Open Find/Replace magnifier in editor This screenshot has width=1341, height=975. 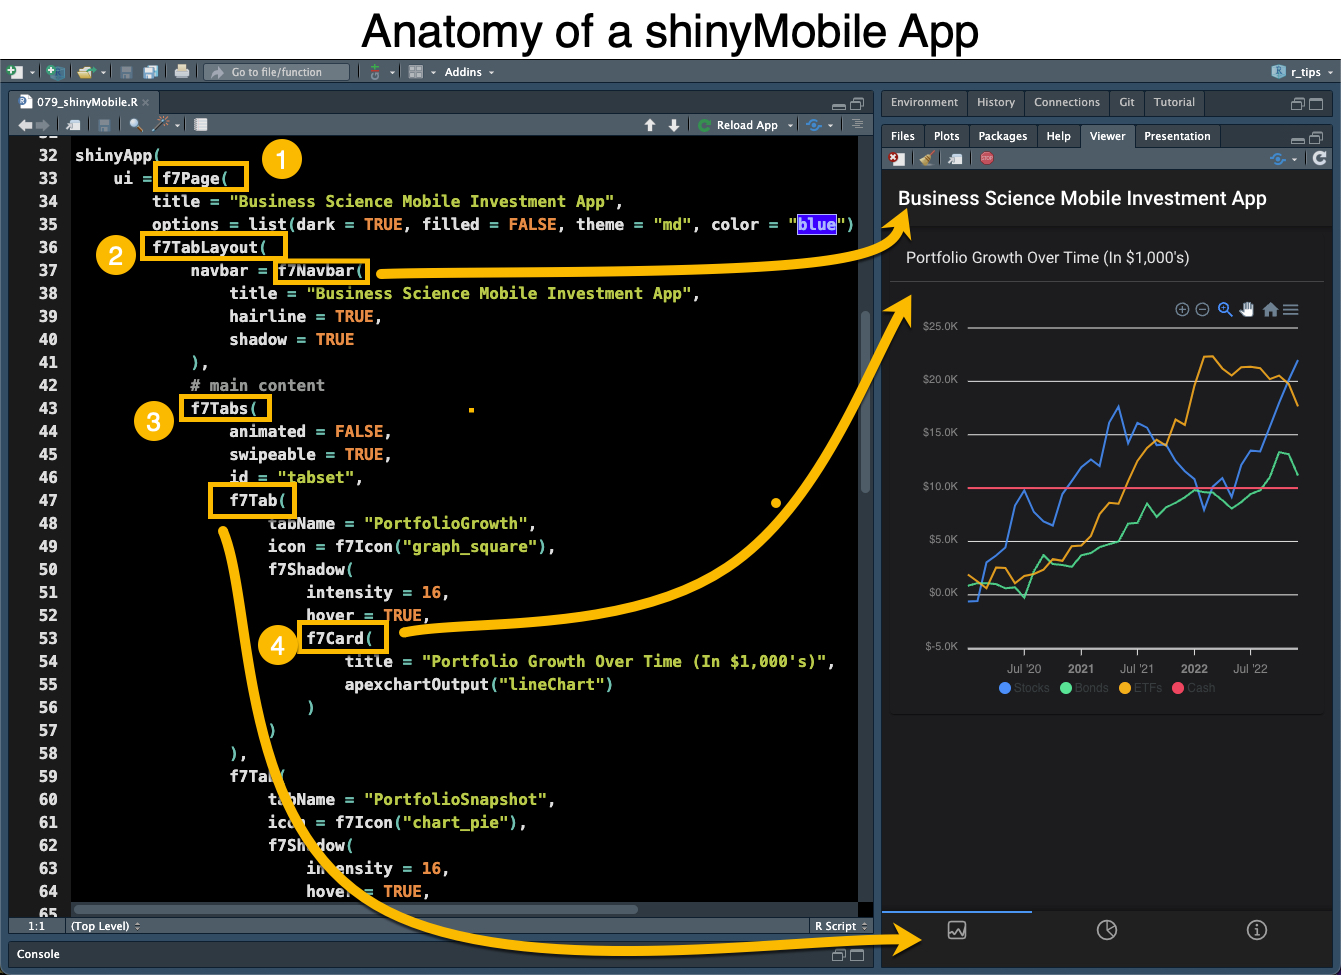136,125
